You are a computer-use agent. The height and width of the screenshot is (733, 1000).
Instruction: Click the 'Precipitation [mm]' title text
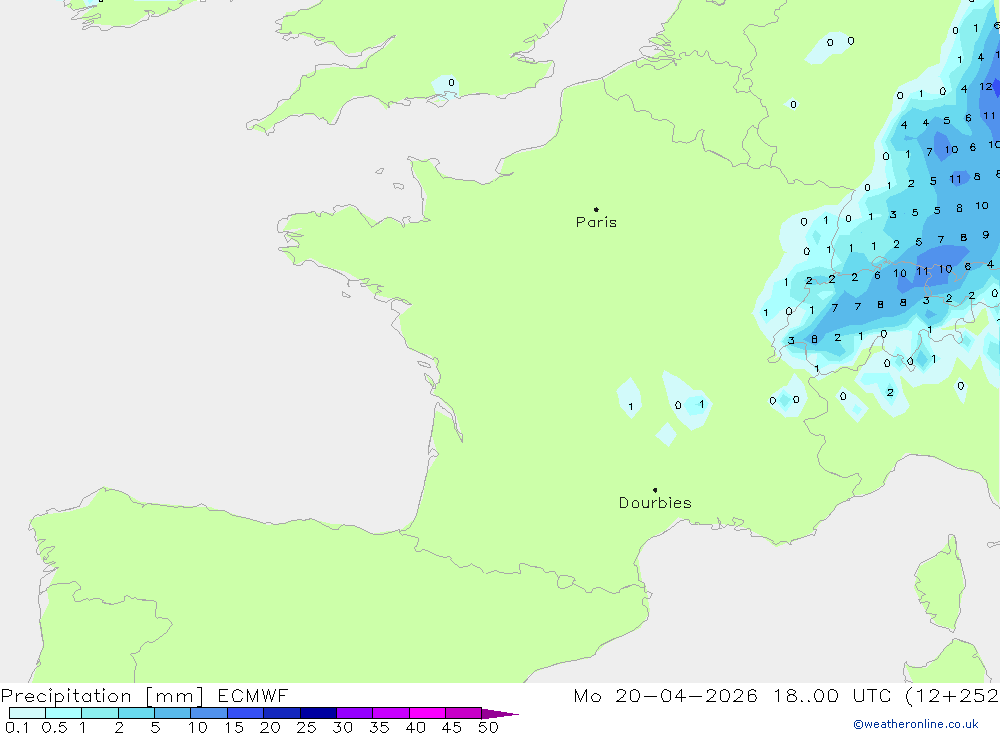tap(102, 695)
